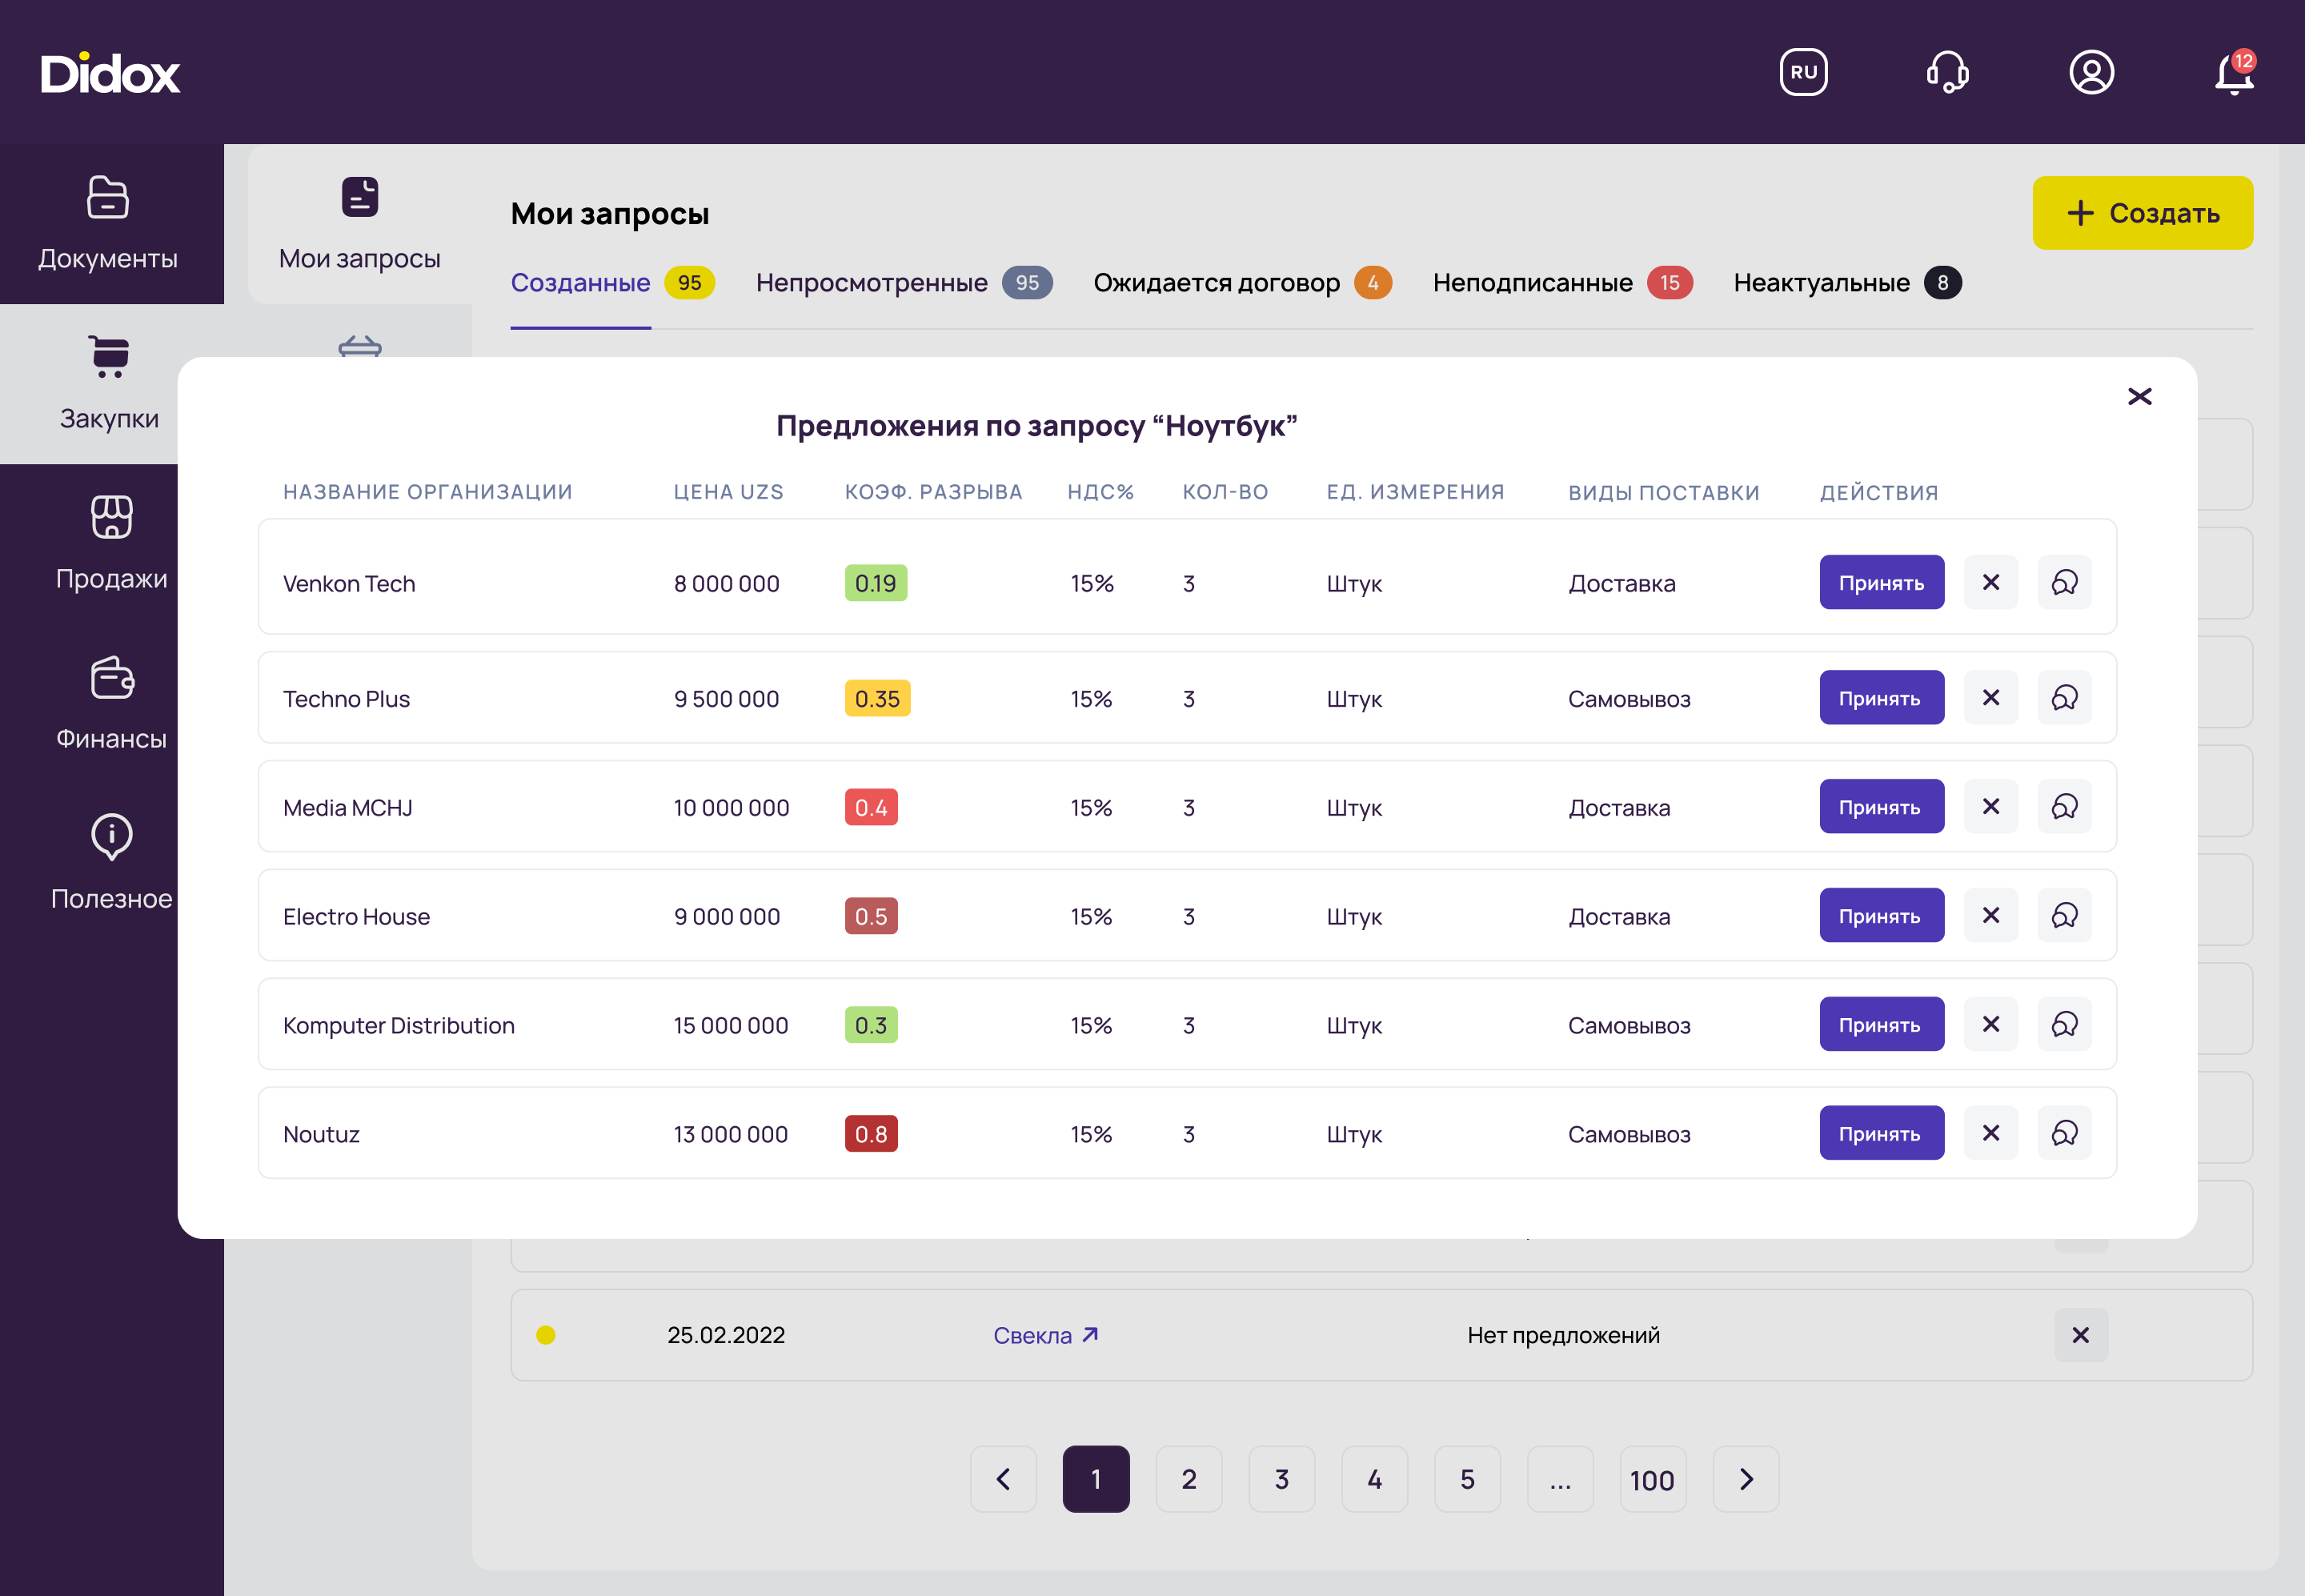
Task: Close the Ноутбук offers dialog
Action: (x=2139, y=397)
